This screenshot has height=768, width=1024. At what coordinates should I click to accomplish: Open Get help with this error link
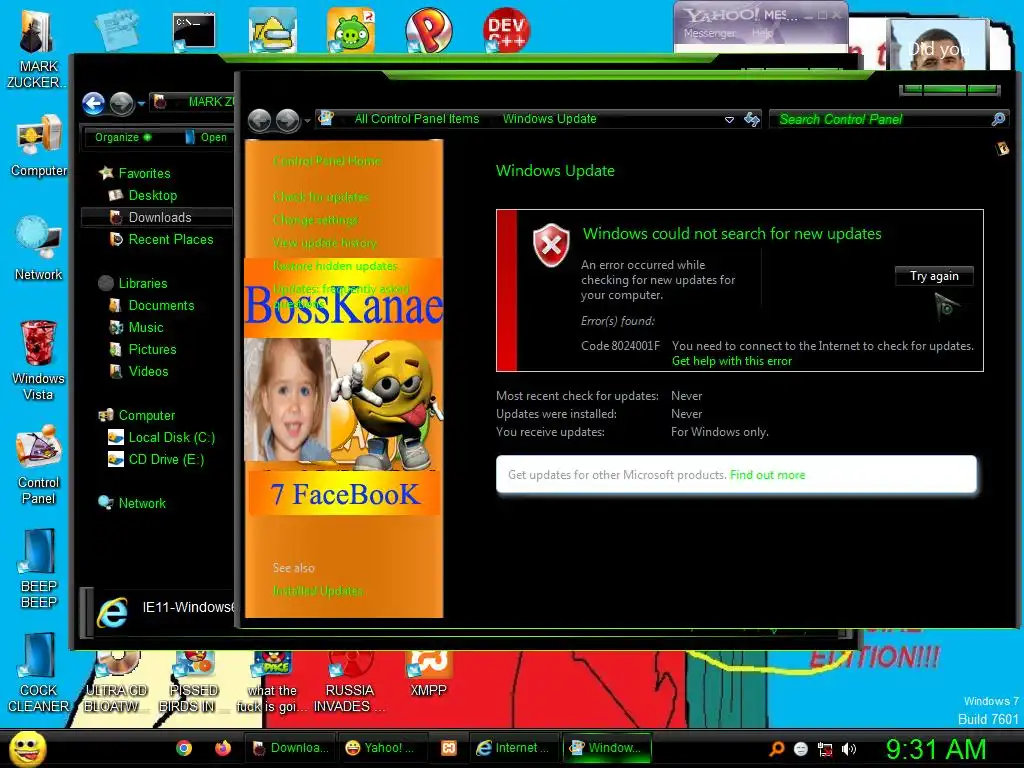click(x=731, y=361)
